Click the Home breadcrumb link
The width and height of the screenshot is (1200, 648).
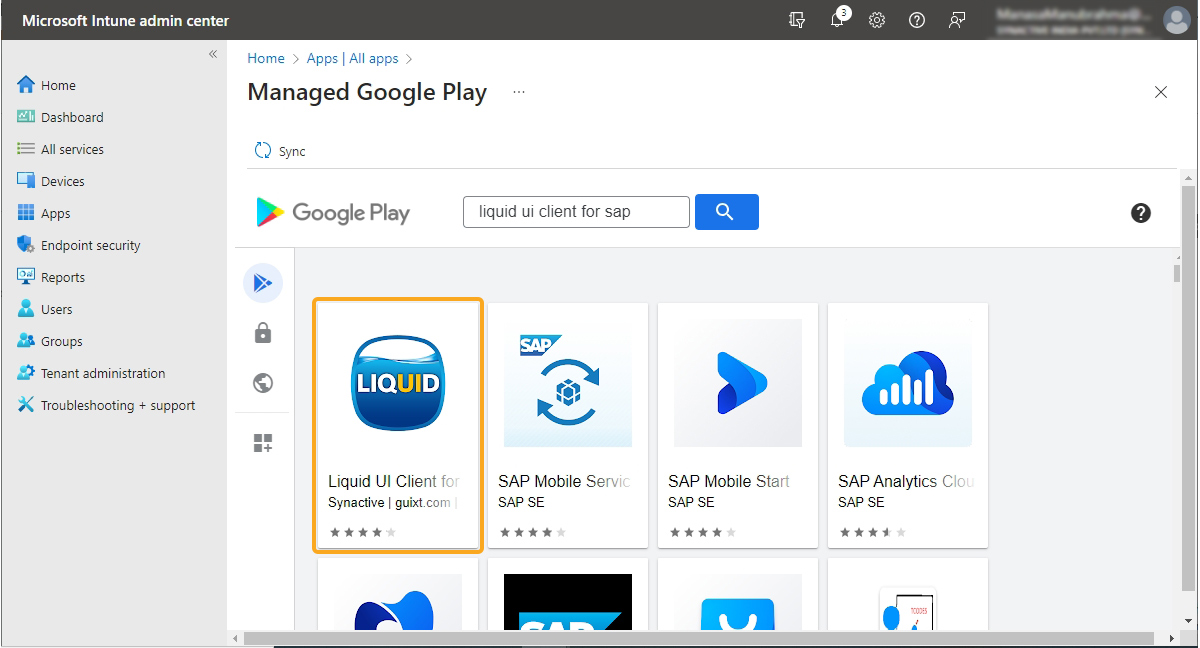pyautogui.click(x=266, y=58)
